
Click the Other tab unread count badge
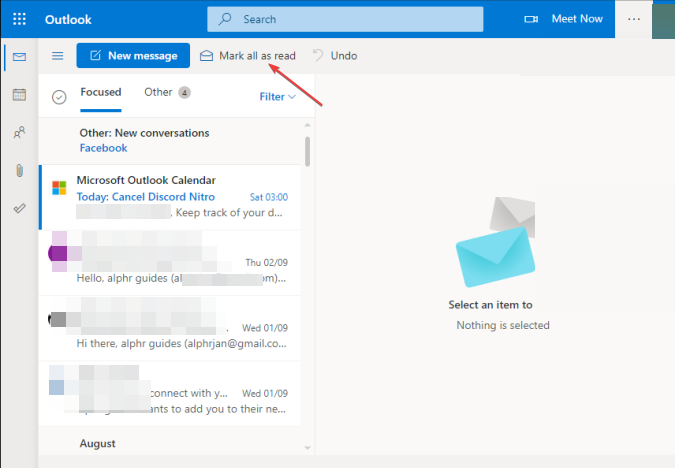[184, 93]
